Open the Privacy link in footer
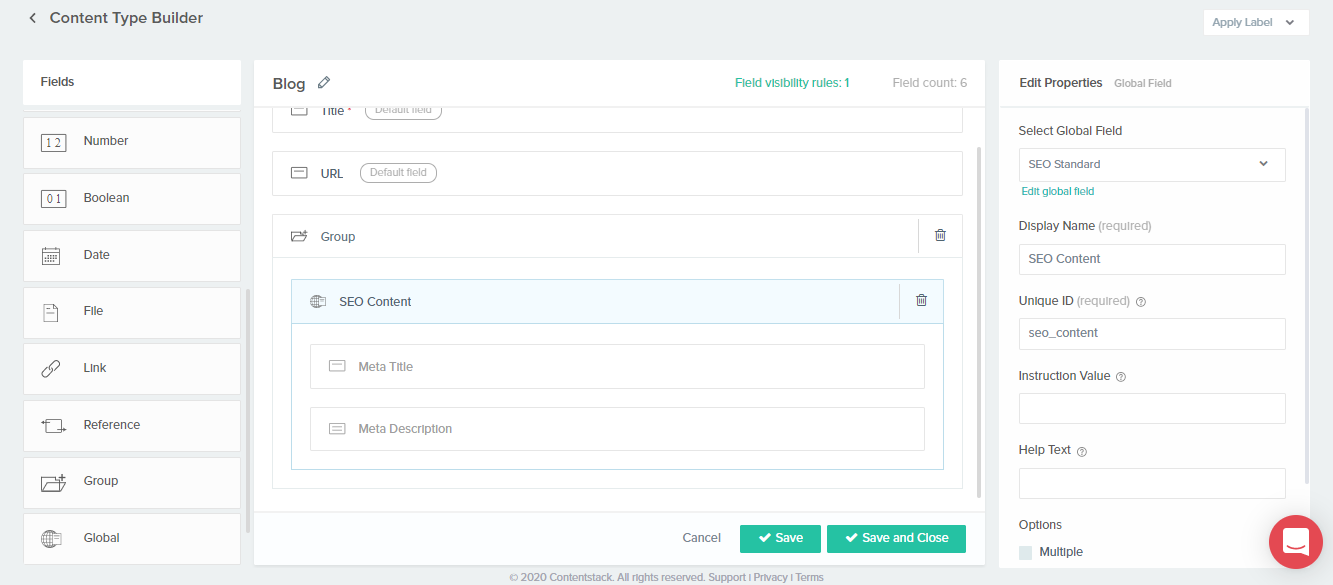Screen dimensions: 1333x585 pos(770,577)
